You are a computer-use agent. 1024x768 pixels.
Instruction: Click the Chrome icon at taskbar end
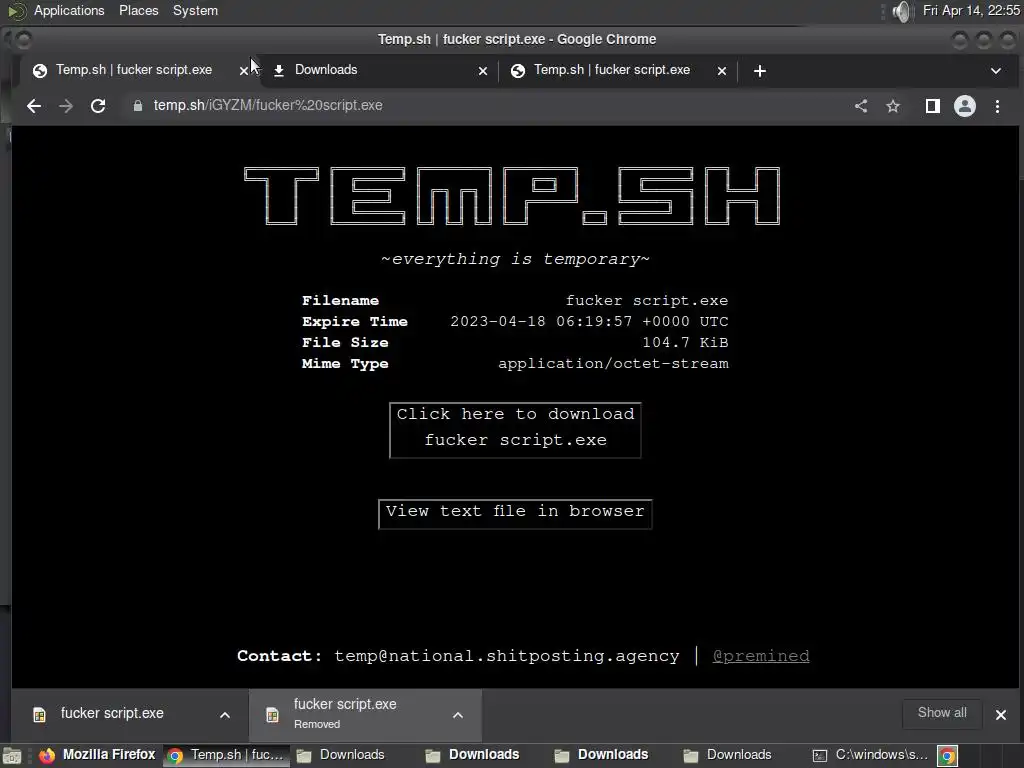[x=948, y=756]
